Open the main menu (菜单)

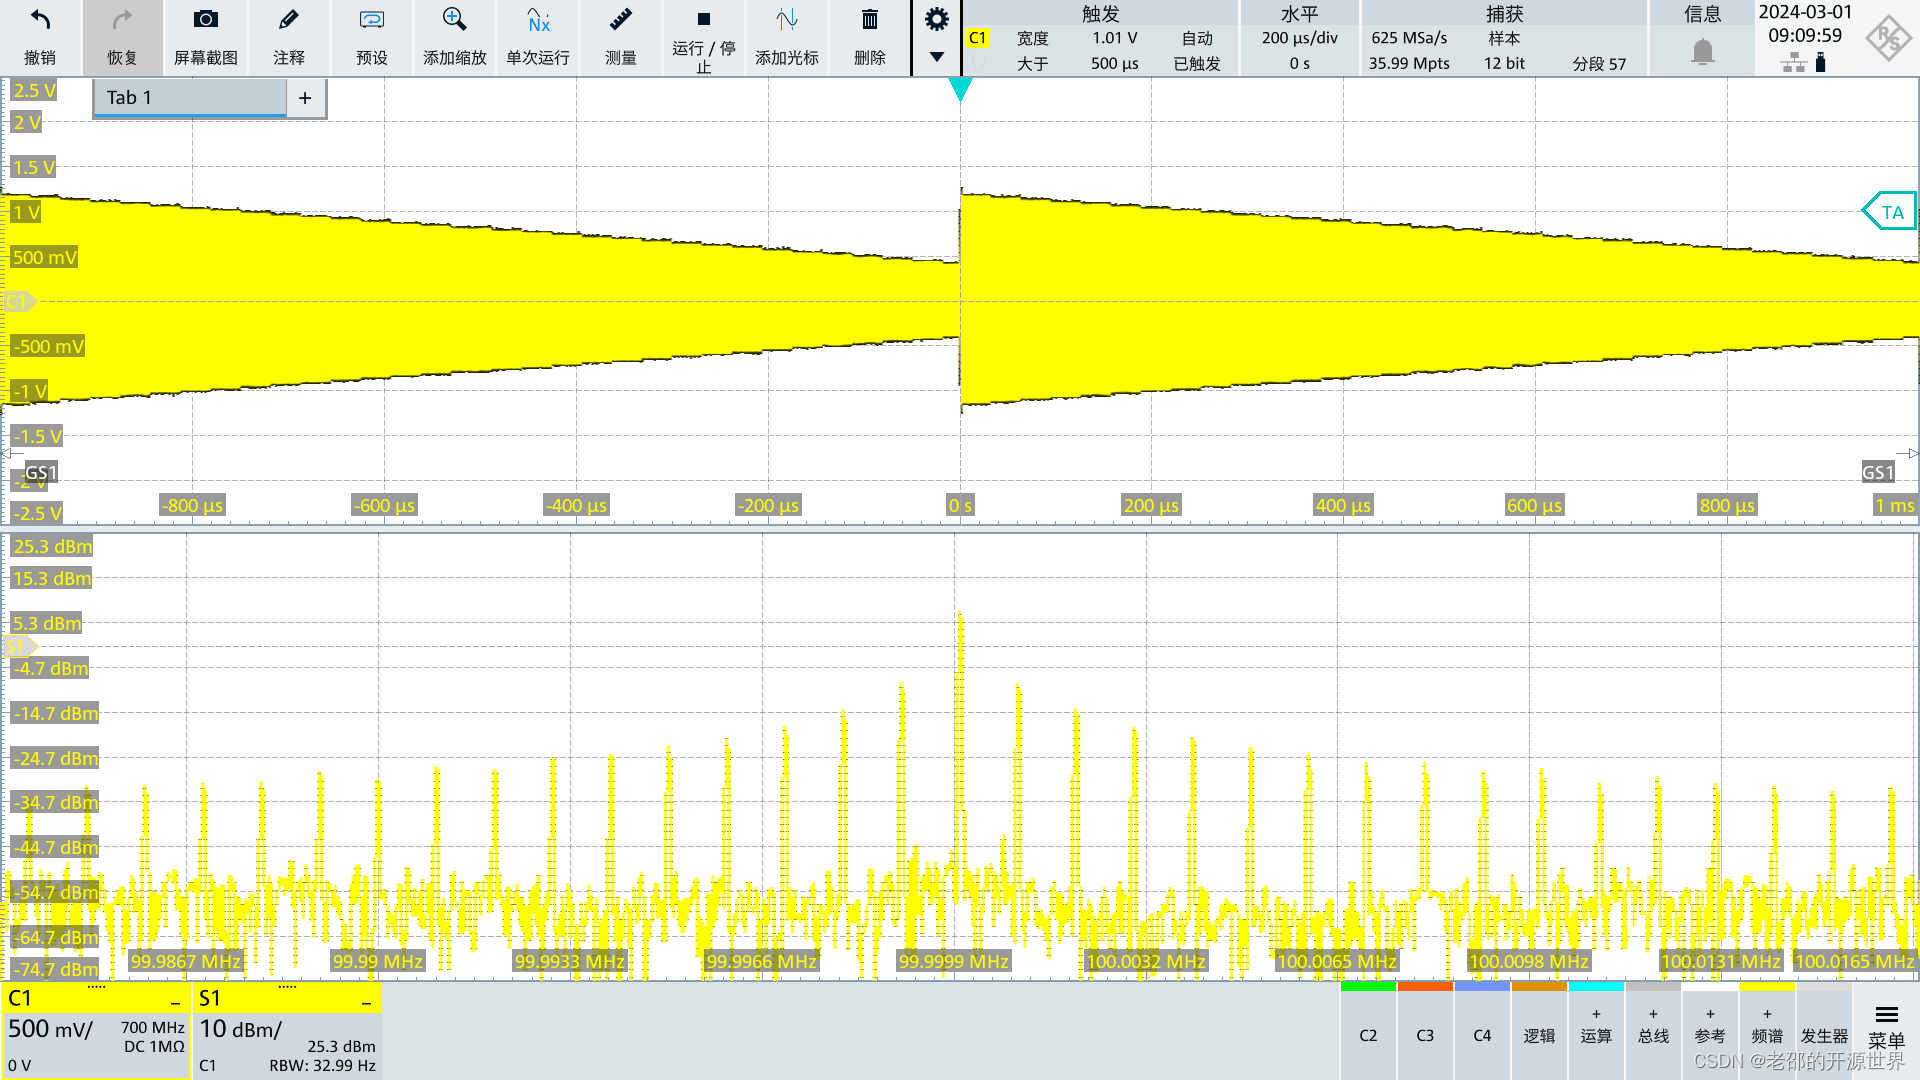coord(1886,1027)
